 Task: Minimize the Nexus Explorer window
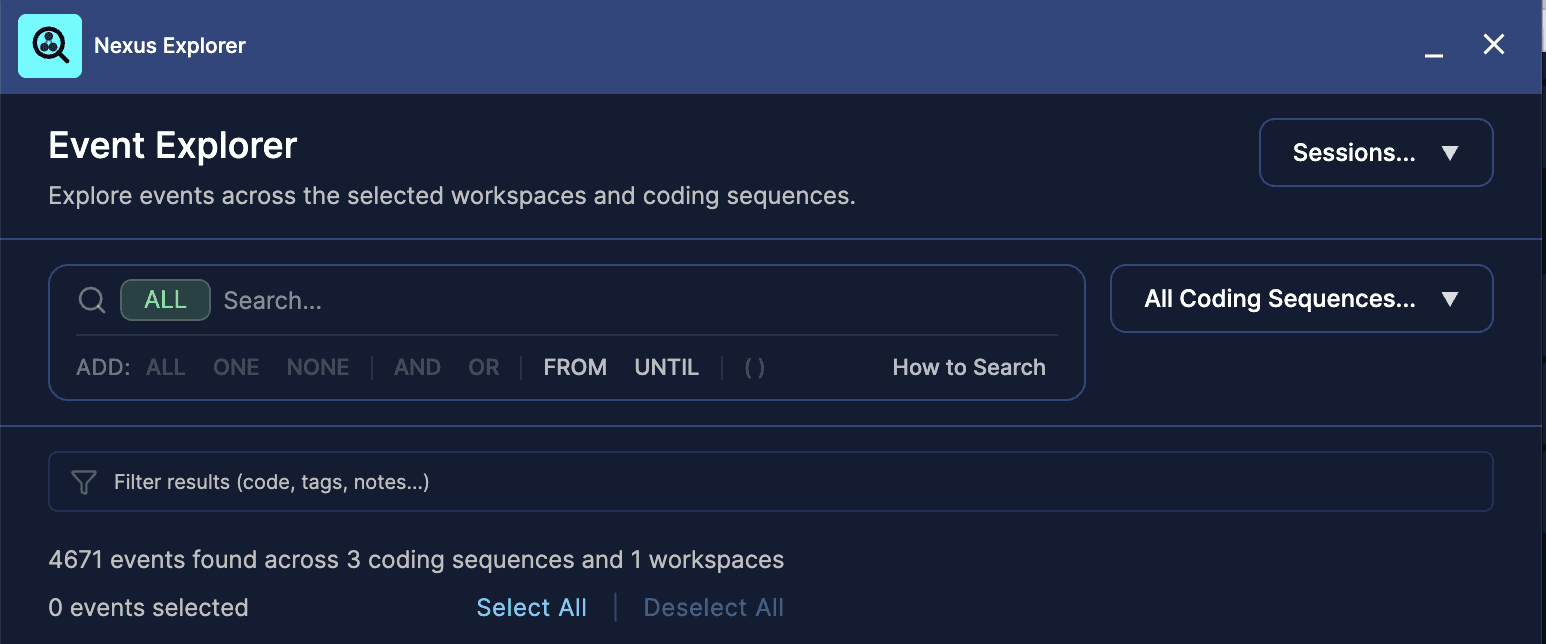(x=1434, y=47)
